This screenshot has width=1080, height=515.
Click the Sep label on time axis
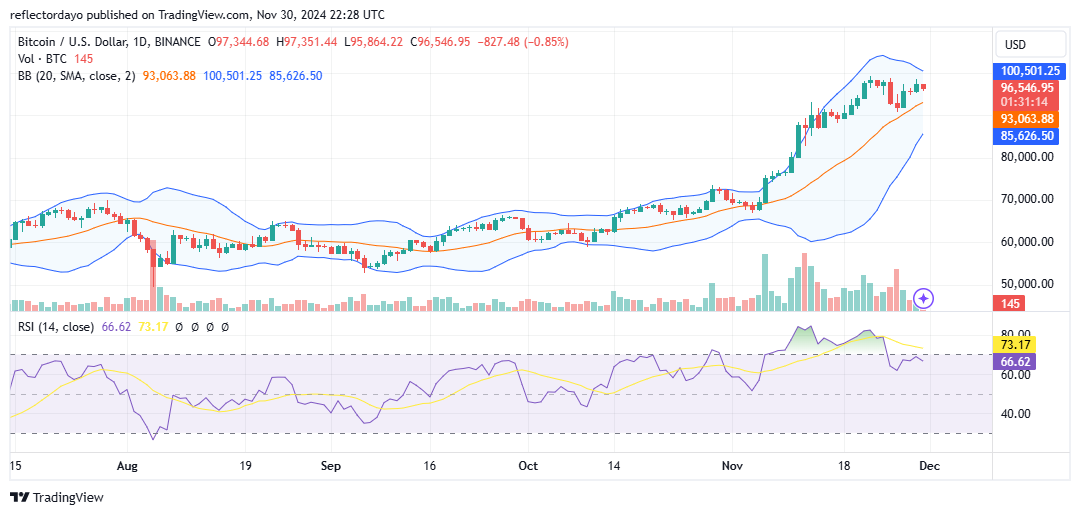tap(331, 466)
